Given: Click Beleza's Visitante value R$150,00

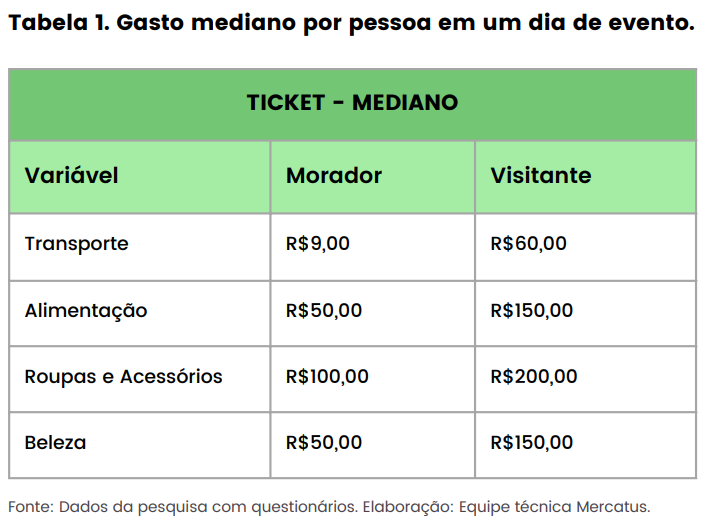Looking at the screenshot, I should pos(532,443).
